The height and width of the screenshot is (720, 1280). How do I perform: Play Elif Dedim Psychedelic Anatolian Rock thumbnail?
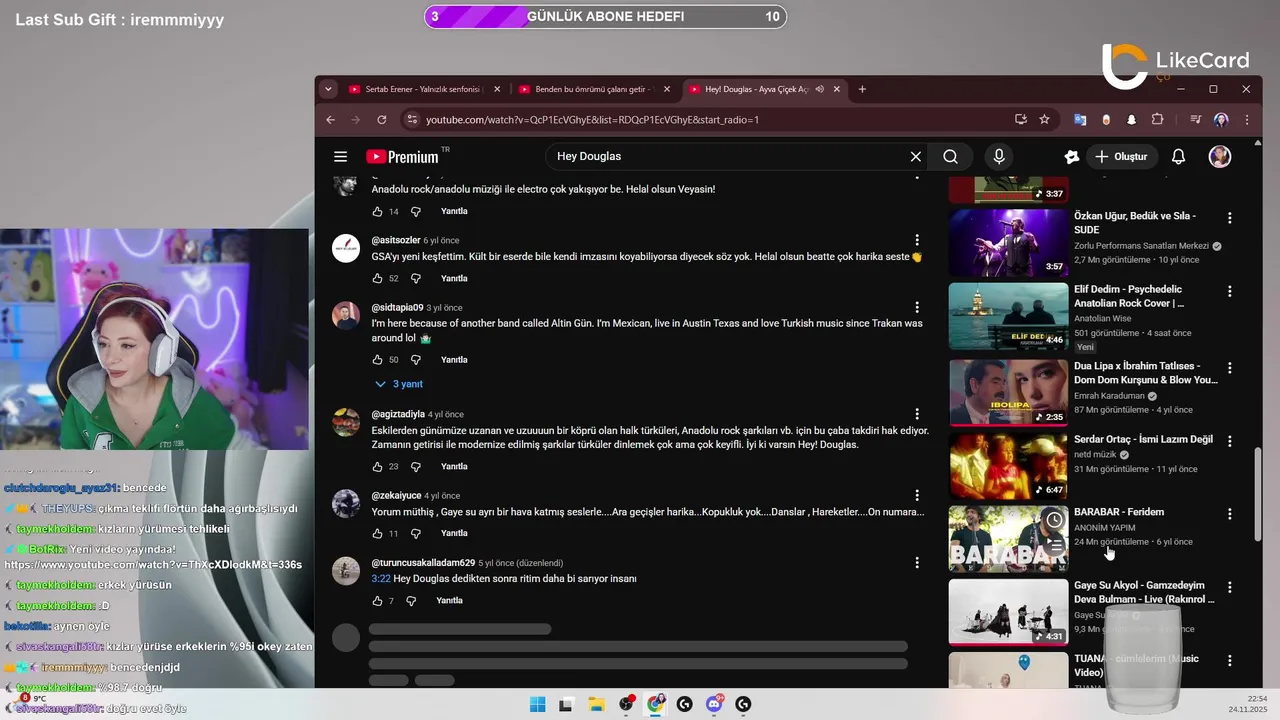tap(1008, 316)
